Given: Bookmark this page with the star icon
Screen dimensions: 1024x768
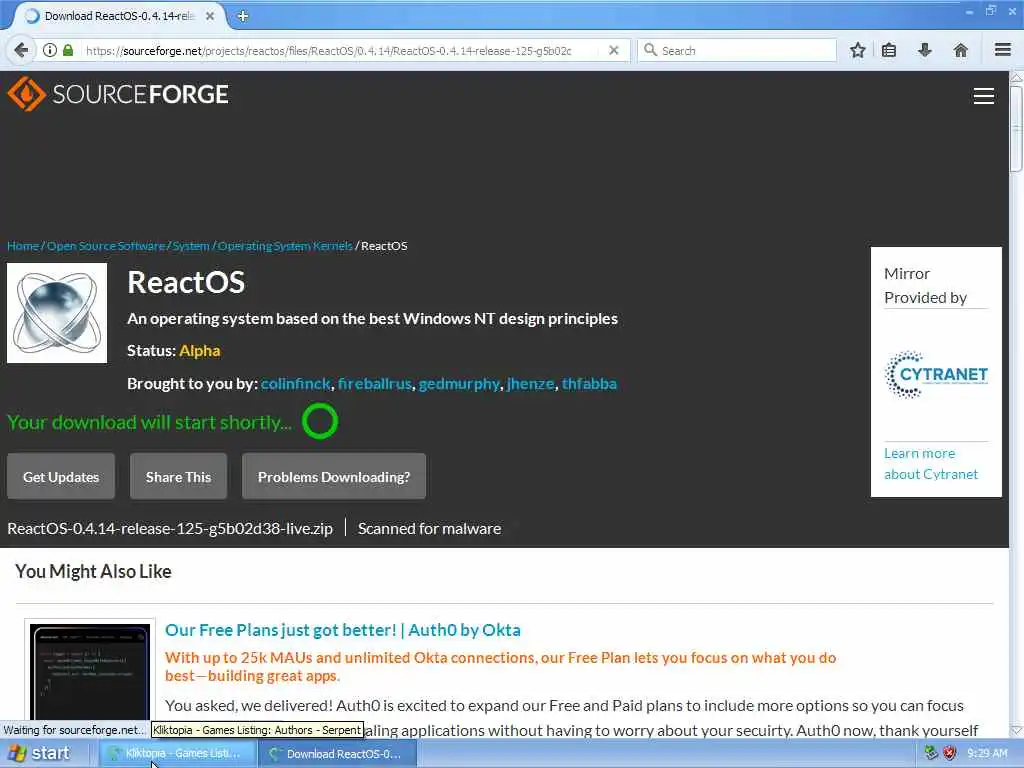Looking at the screenshot, I should coord(857,50).
